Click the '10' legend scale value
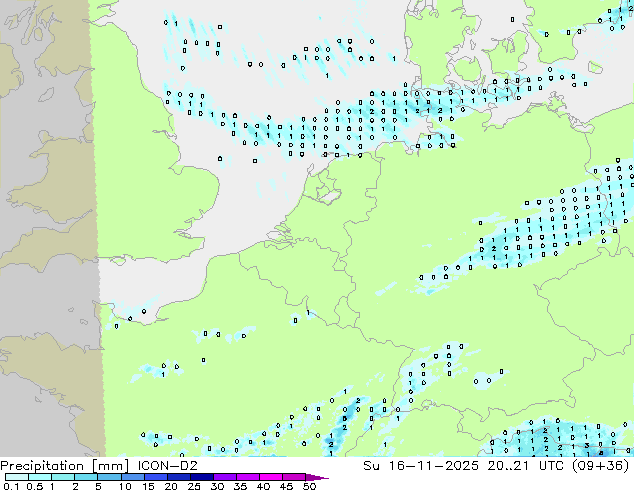 tap(125, 486)
